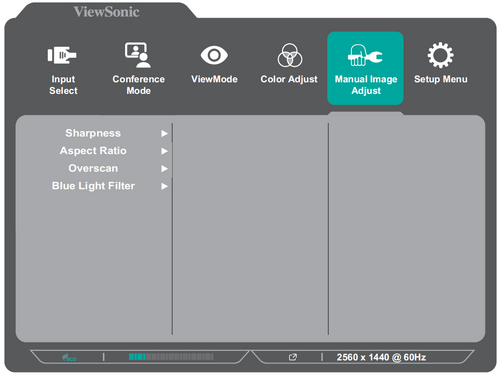This screenshot has width=500, height=377.
Task: Open Setup Menu gear icon
Action: [x=440, y=55]
